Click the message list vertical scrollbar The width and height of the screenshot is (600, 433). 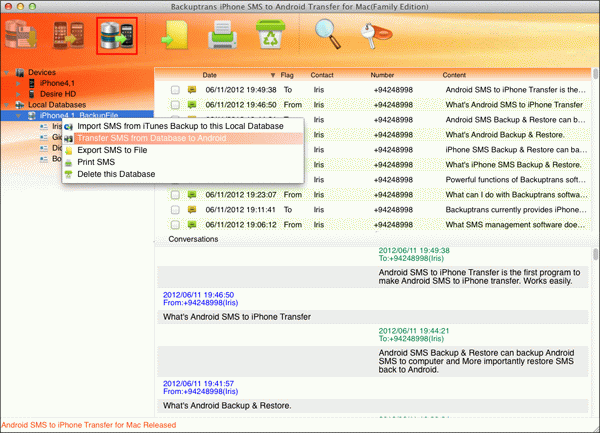[595, 74]
